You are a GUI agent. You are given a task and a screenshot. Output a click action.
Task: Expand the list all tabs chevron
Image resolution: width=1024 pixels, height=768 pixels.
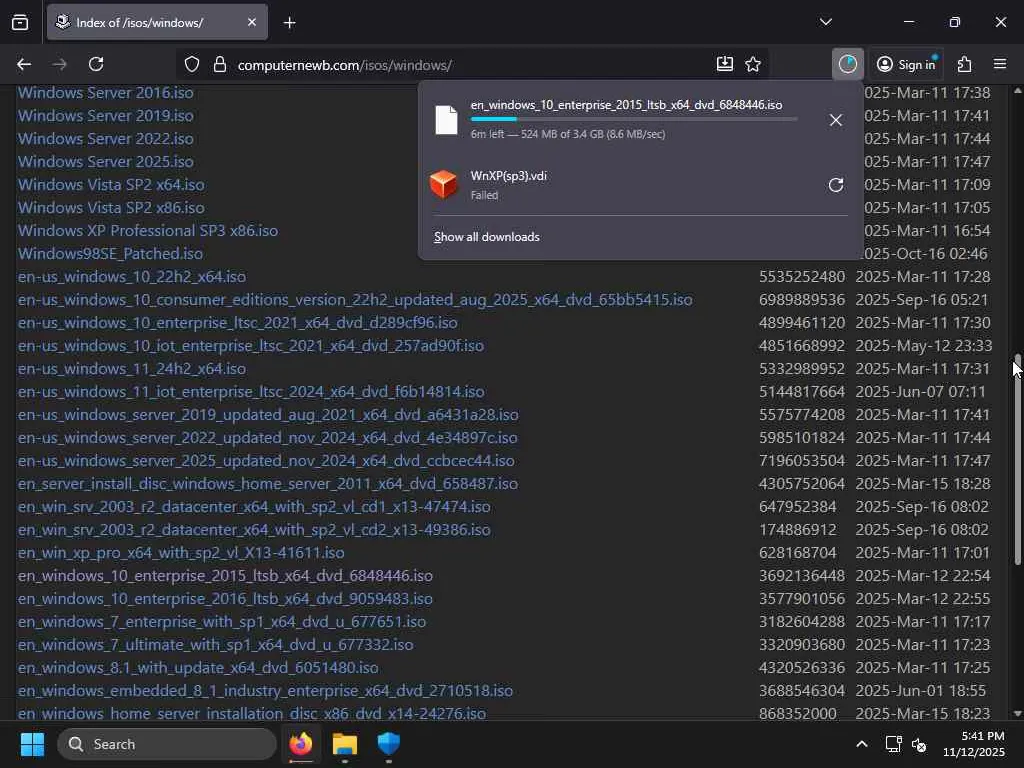825,22
